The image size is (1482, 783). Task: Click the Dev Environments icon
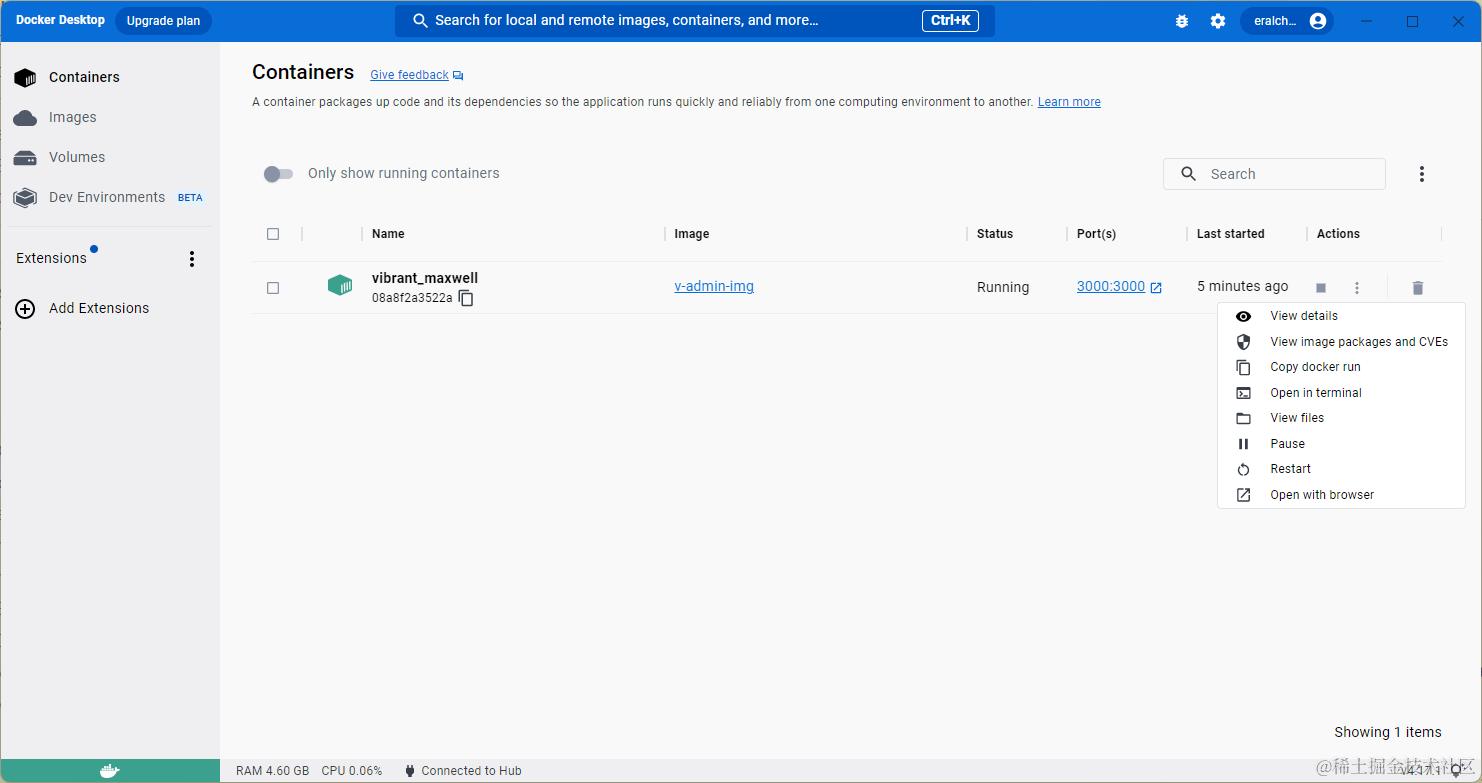tap(25, 198)
